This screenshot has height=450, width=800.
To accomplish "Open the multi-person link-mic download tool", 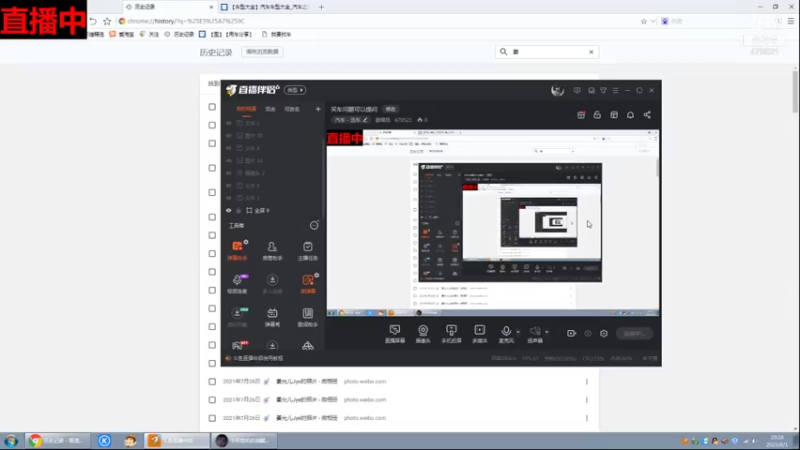I will [x=272, y=284].
